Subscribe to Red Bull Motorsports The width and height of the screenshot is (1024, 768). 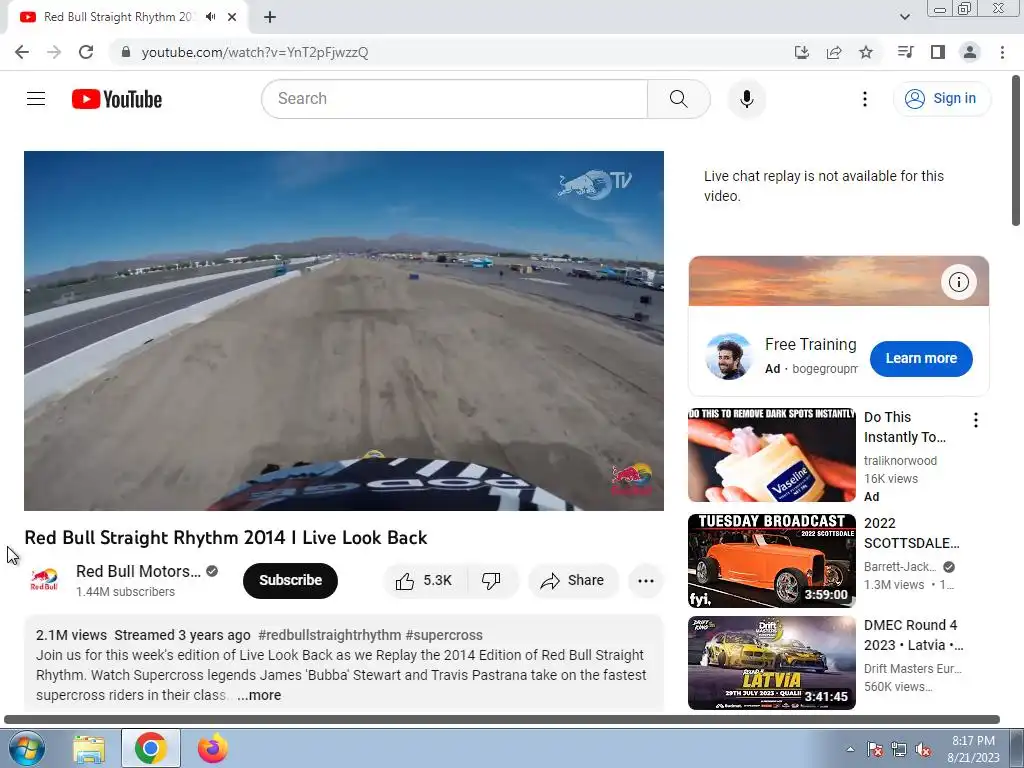tap(291, 581)
